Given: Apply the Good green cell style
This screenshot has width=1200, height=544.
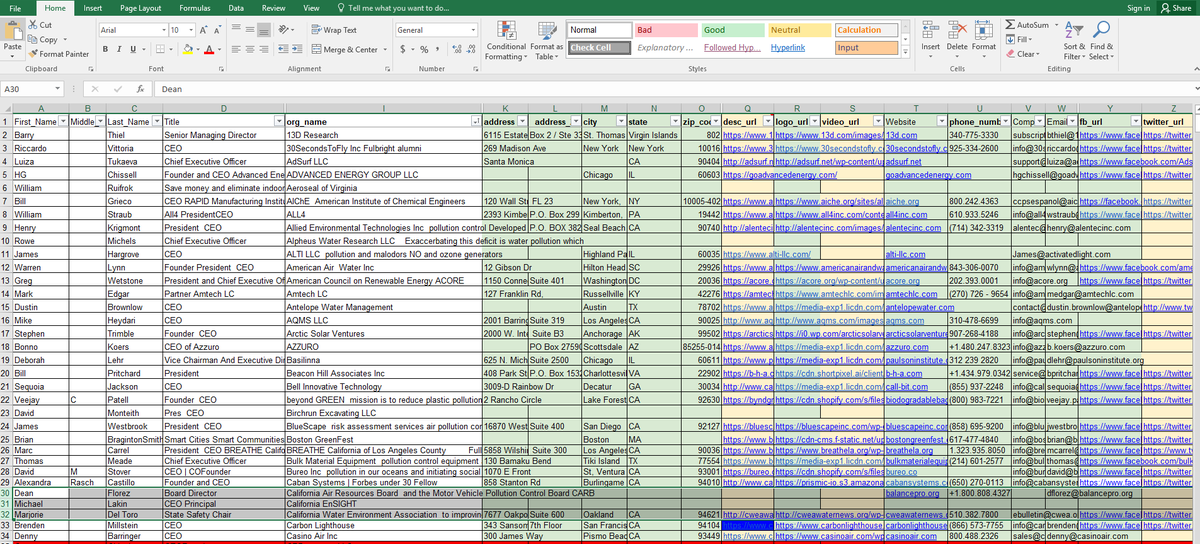Looking at the screenshot, I should click(x=731, y=30).
